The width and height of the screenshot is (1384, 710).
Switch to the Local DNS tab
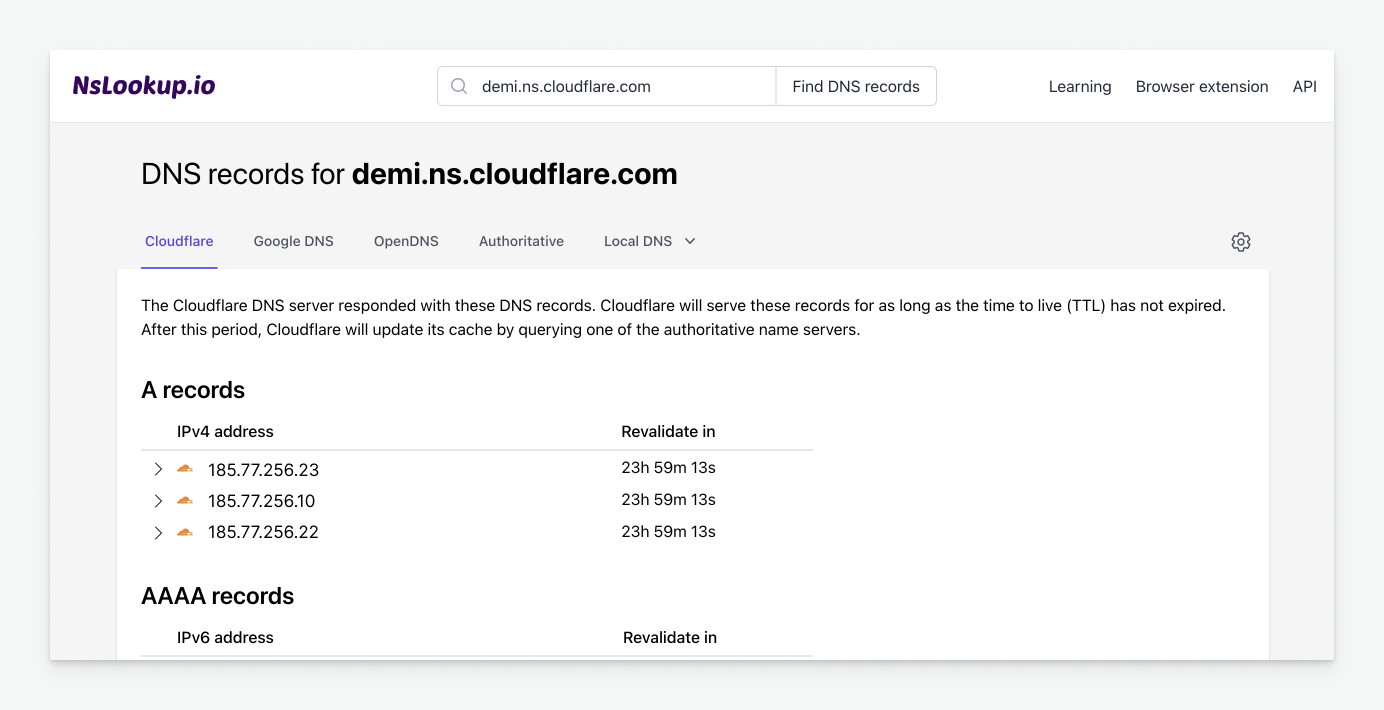coord(638,241)
